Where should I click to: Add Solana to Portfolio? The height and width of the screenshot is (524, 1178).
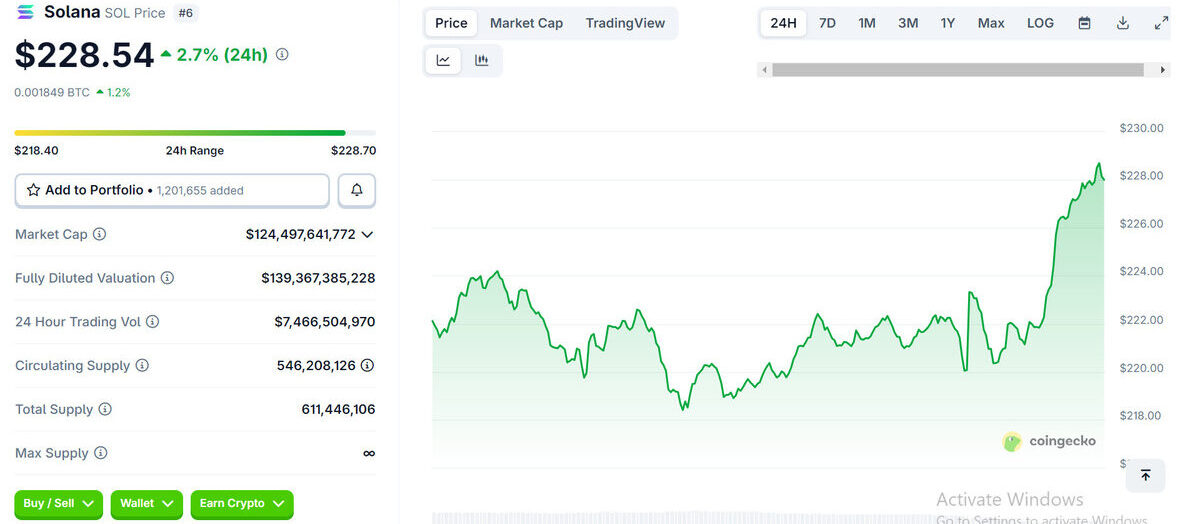click(x=171, y=190)
